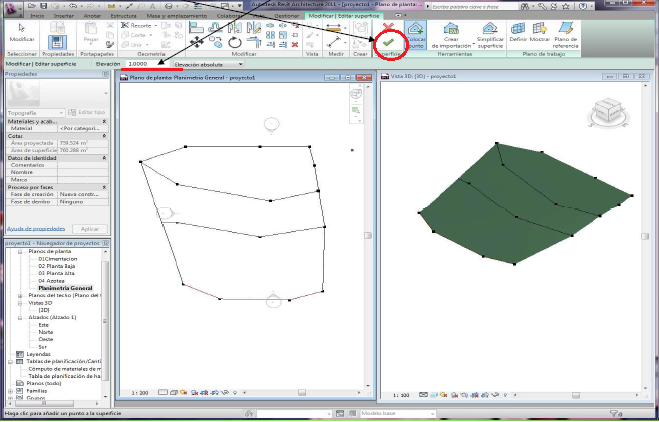Click the Crear de importación tool

[x=451, y=35]
